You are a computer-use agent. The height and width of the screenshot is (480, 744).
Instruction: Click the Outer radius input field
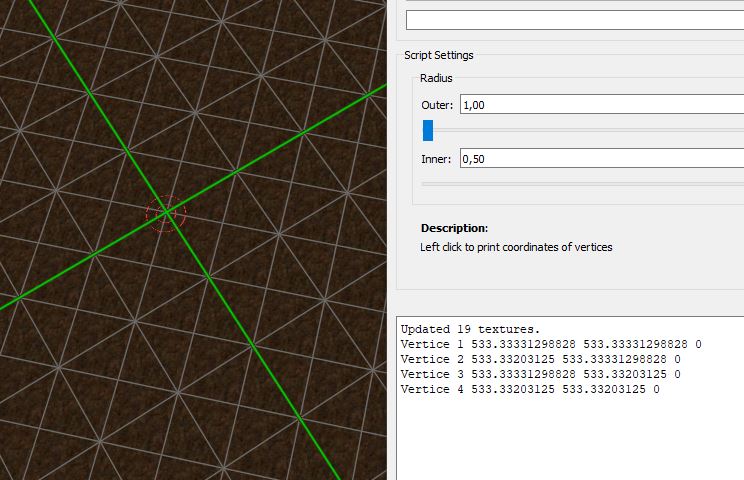point(602,104)
